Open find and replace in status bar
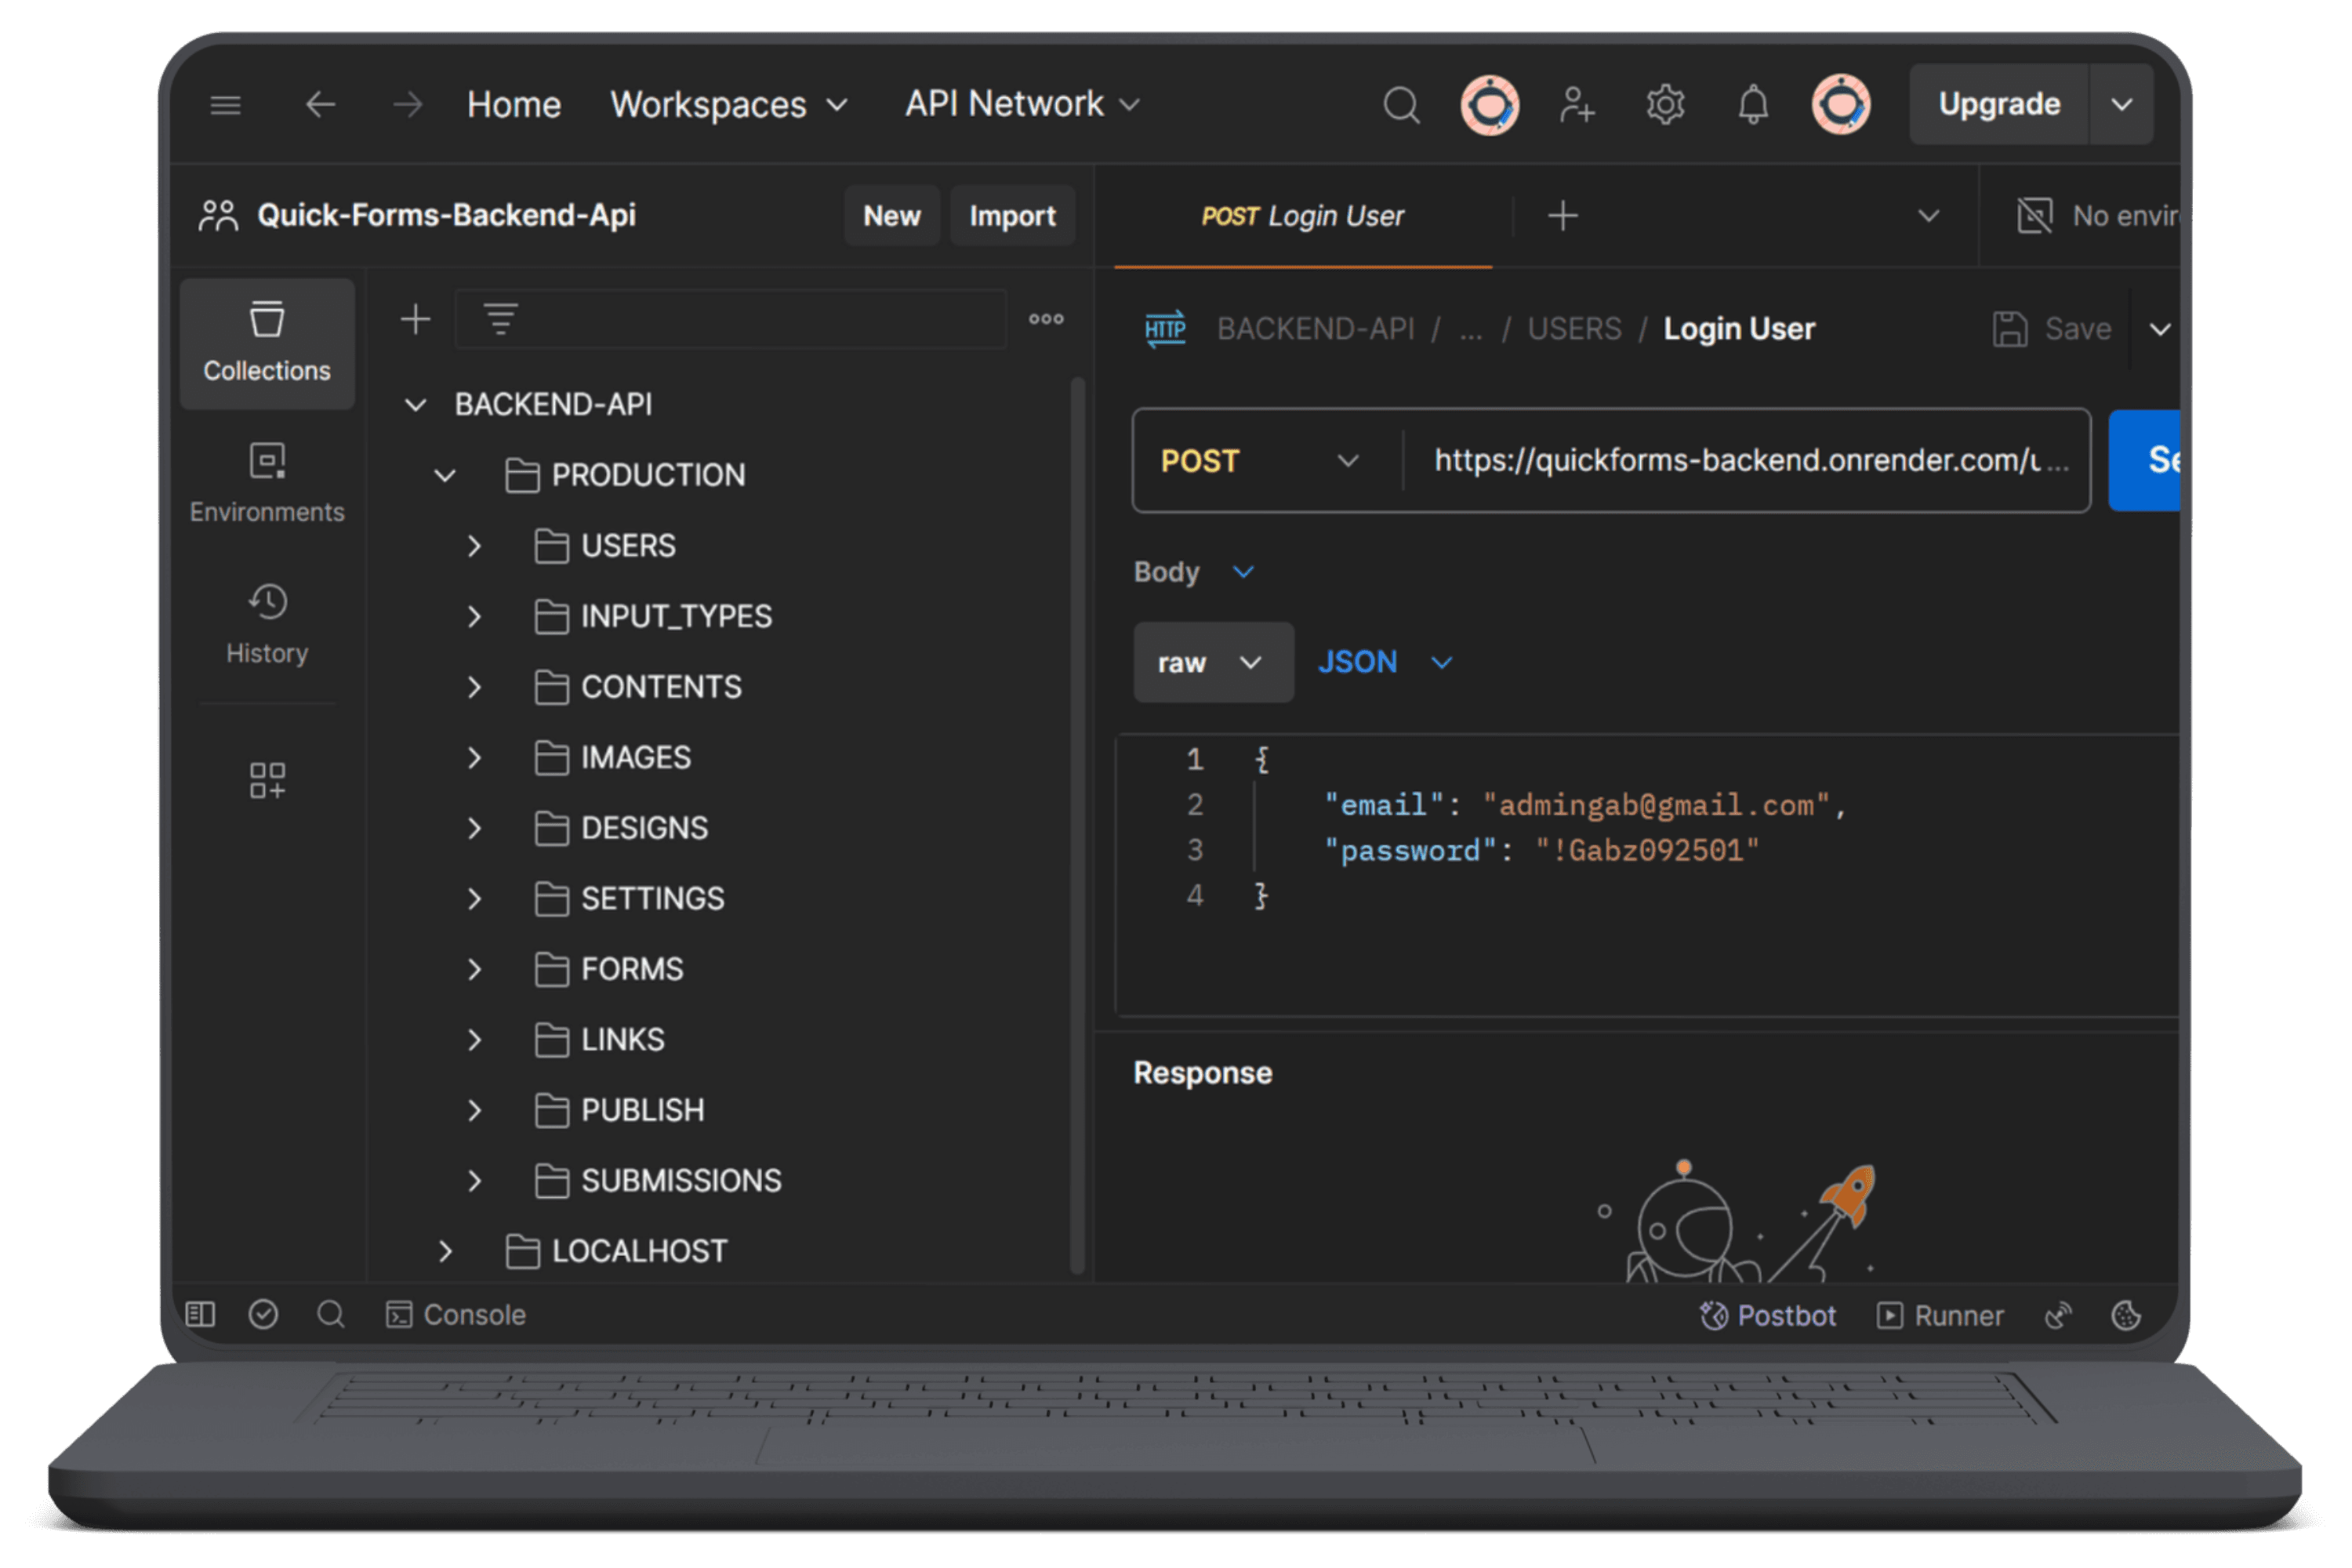The width and height of the screenshot is (2352, 1568). [331, 1315]
